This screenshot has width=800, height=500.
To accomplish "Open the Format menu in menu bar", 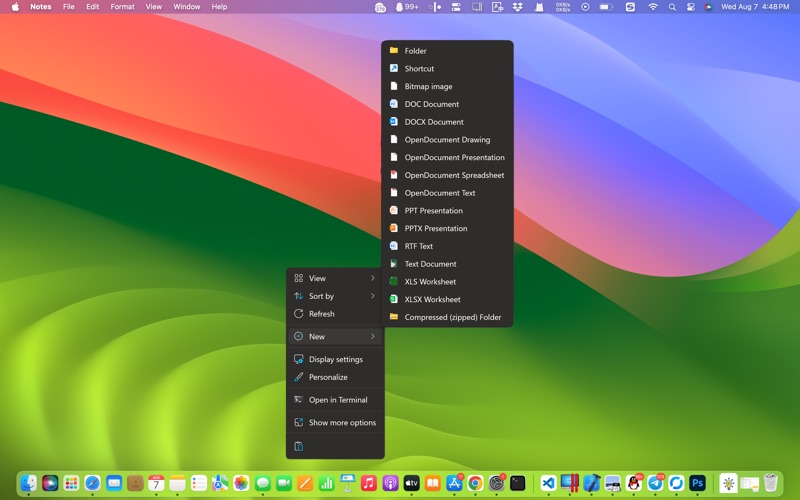I will (122, 7).
